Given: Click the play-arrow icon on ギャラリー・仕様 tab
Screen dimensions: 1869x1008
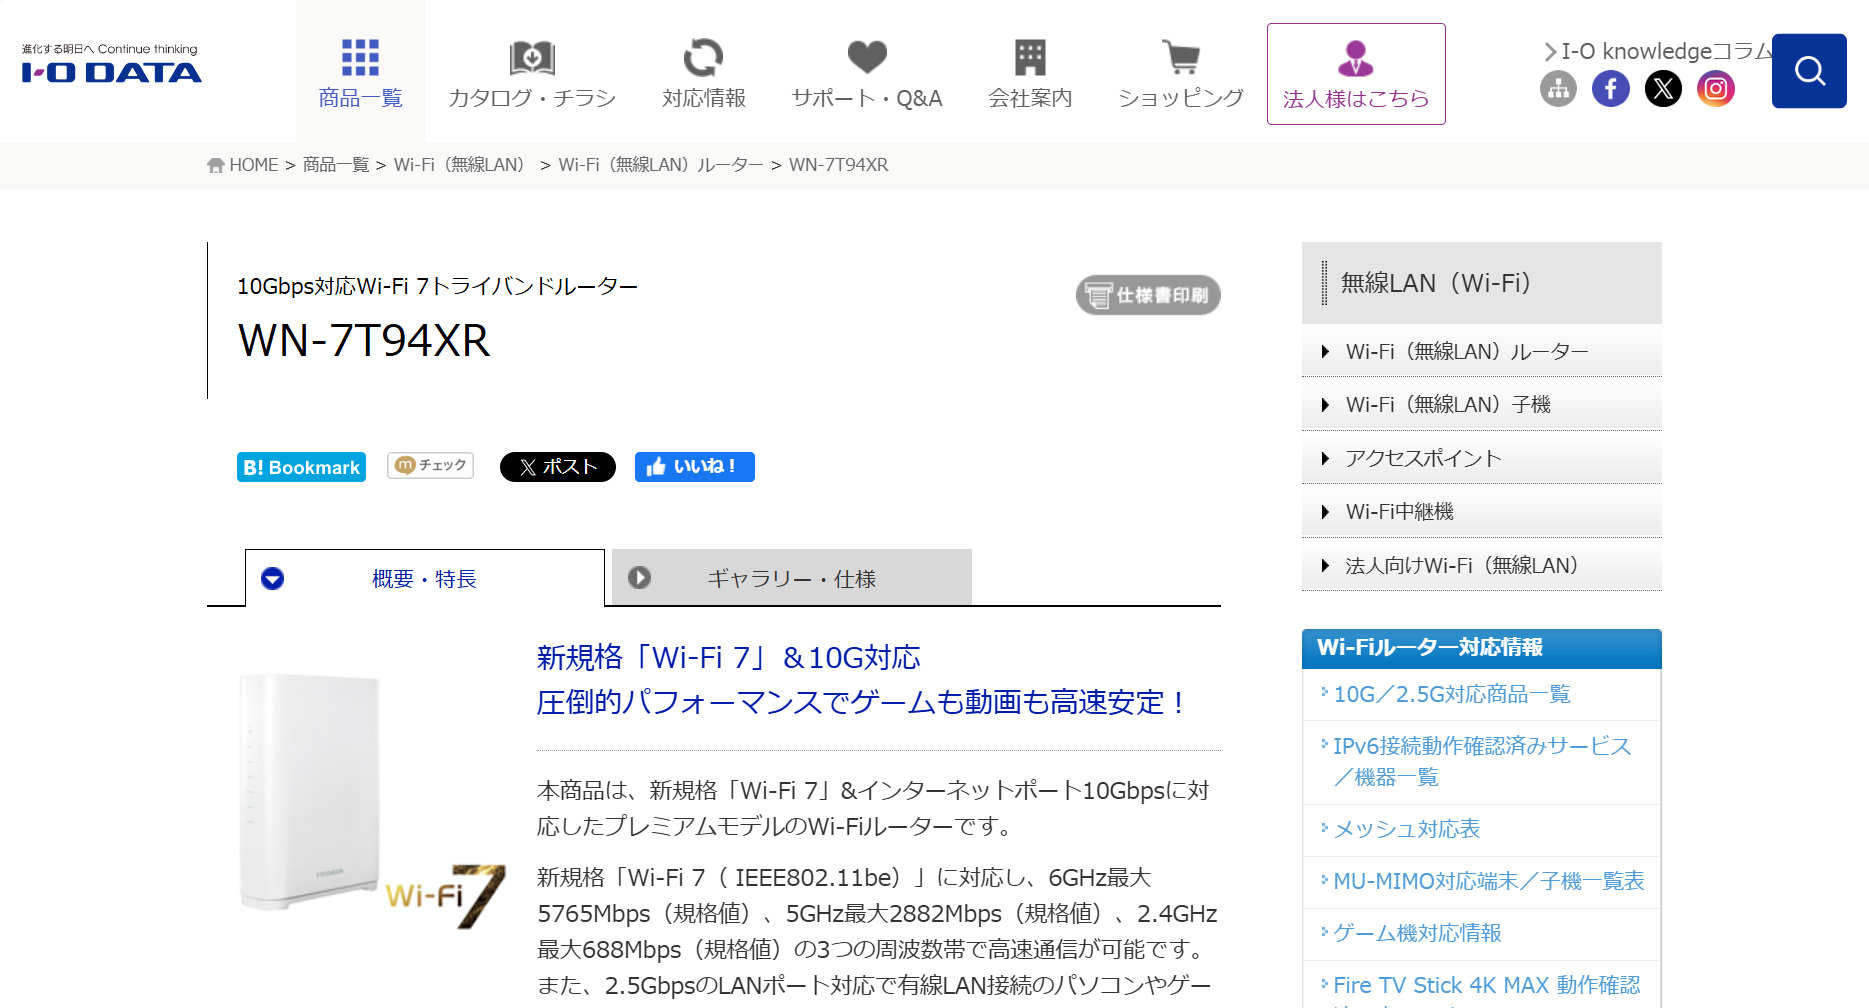Looking at the screenshot, I should (639, 578).
